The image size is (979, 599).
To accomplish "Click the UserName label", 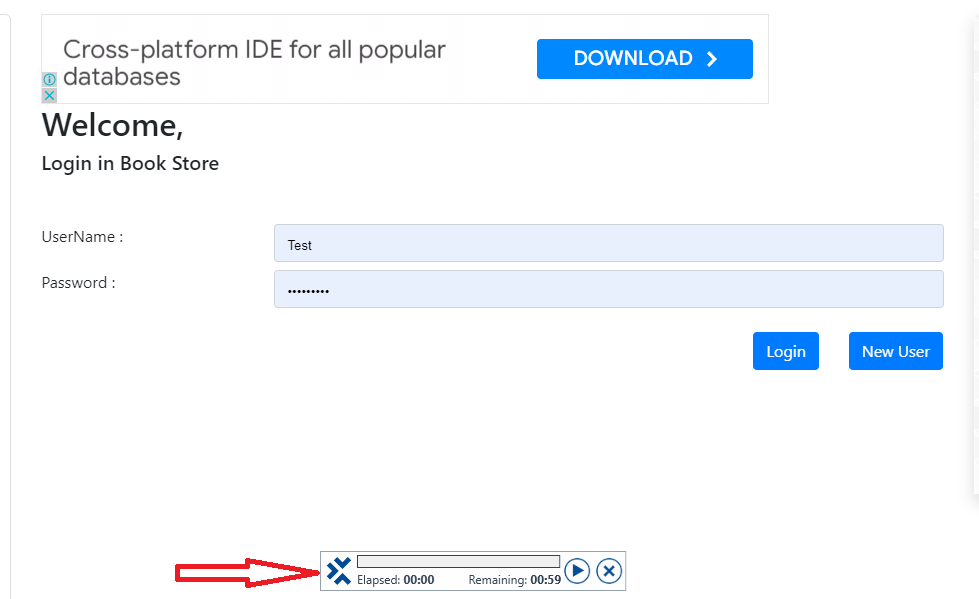I will [x=82, y=237].
